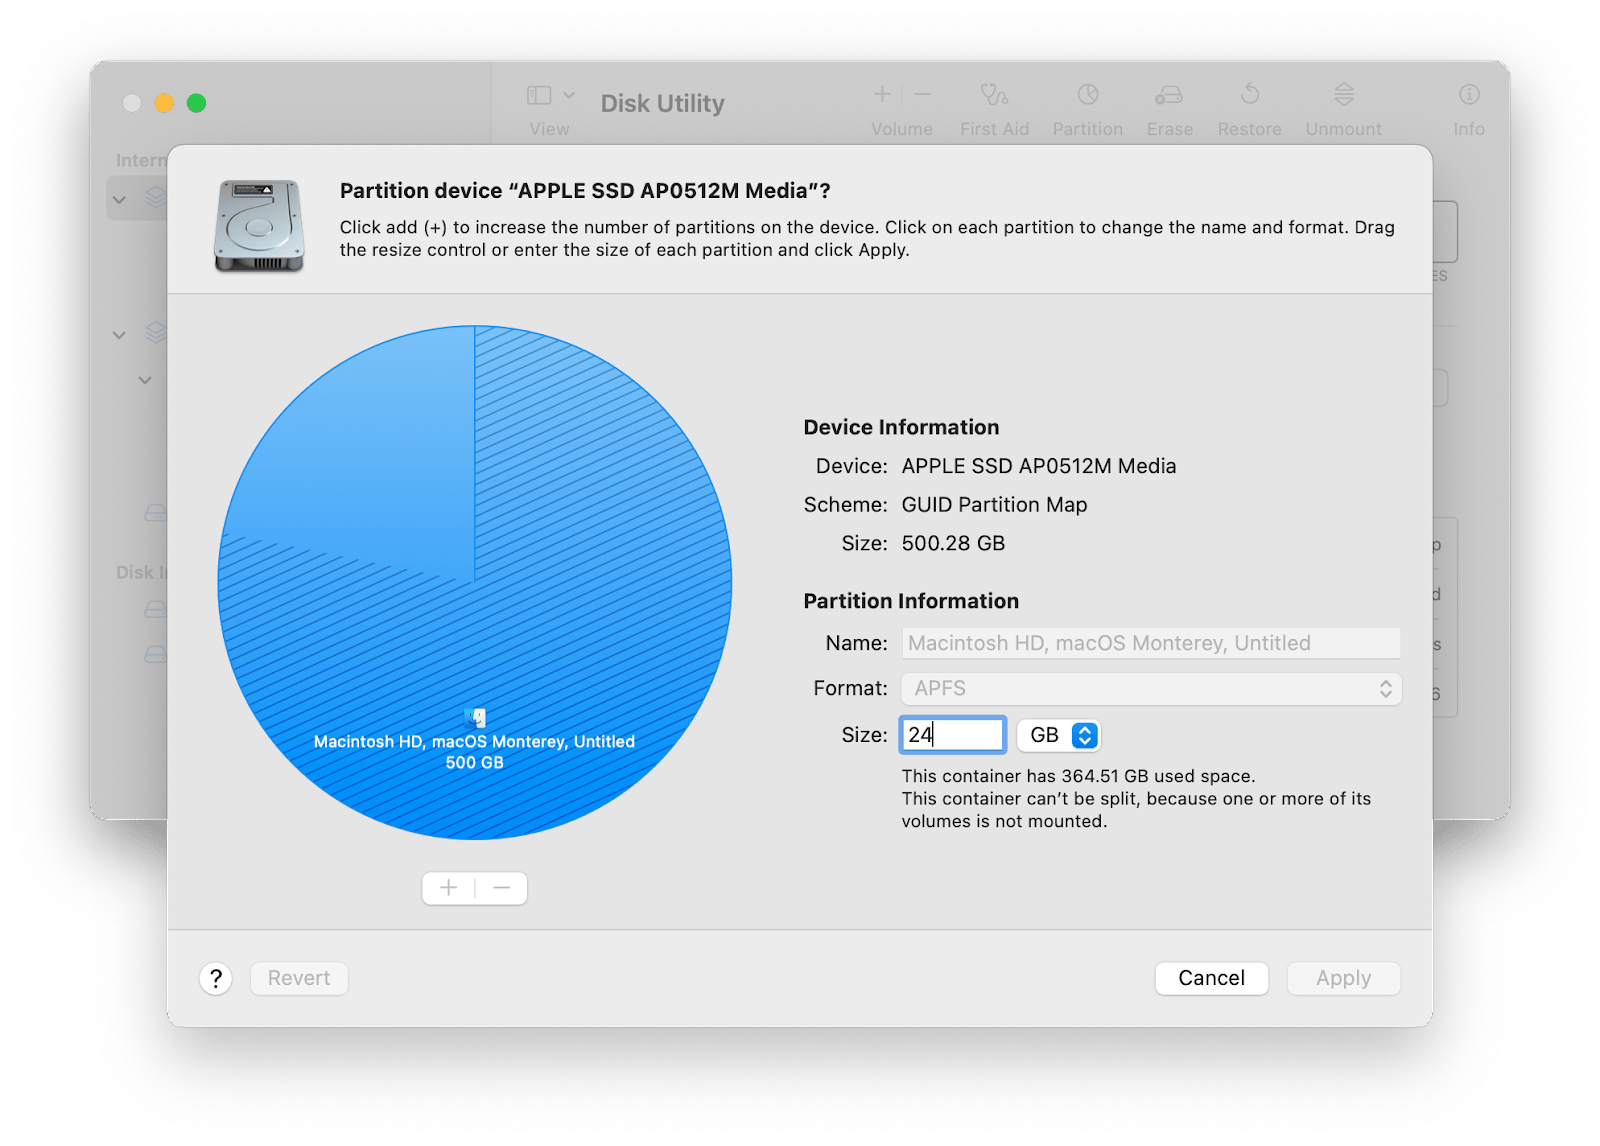Click the Unmount toolbar icon
The height and width of the screenshot is (1146, 1600).
[x=1344, y=94]
